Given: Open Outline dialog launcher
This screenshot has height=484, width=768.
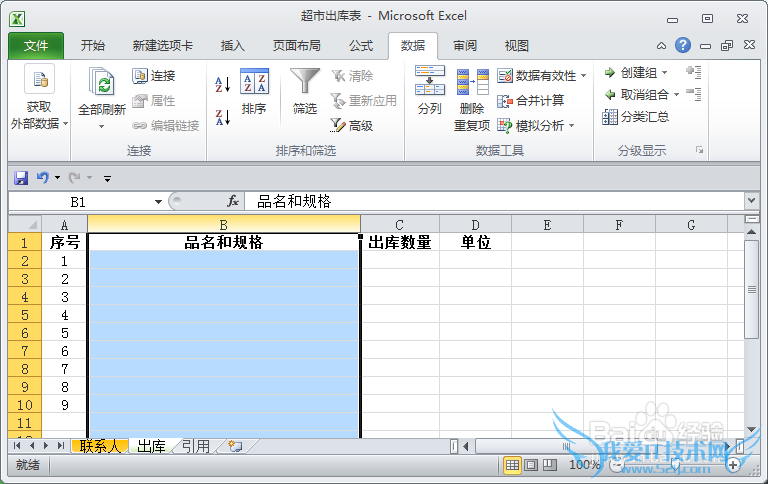Looking at the screenshot, I should (x=699, y=150).
